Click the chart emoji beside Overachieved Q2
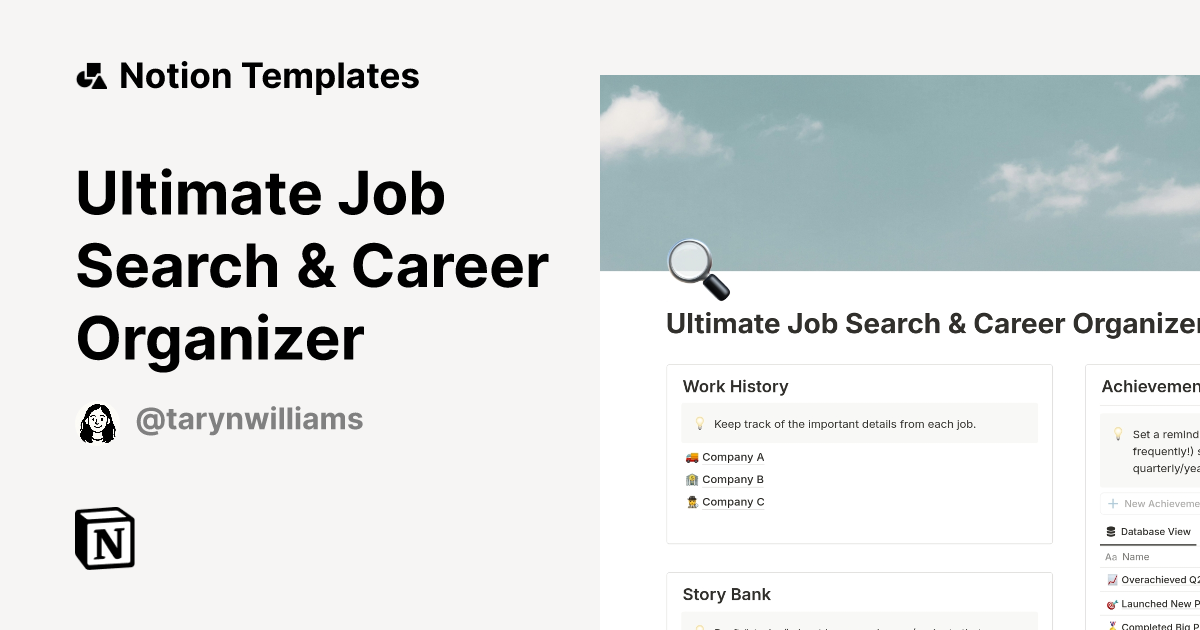Viewport: 1200px width, 630px height. pos(1112,580)
